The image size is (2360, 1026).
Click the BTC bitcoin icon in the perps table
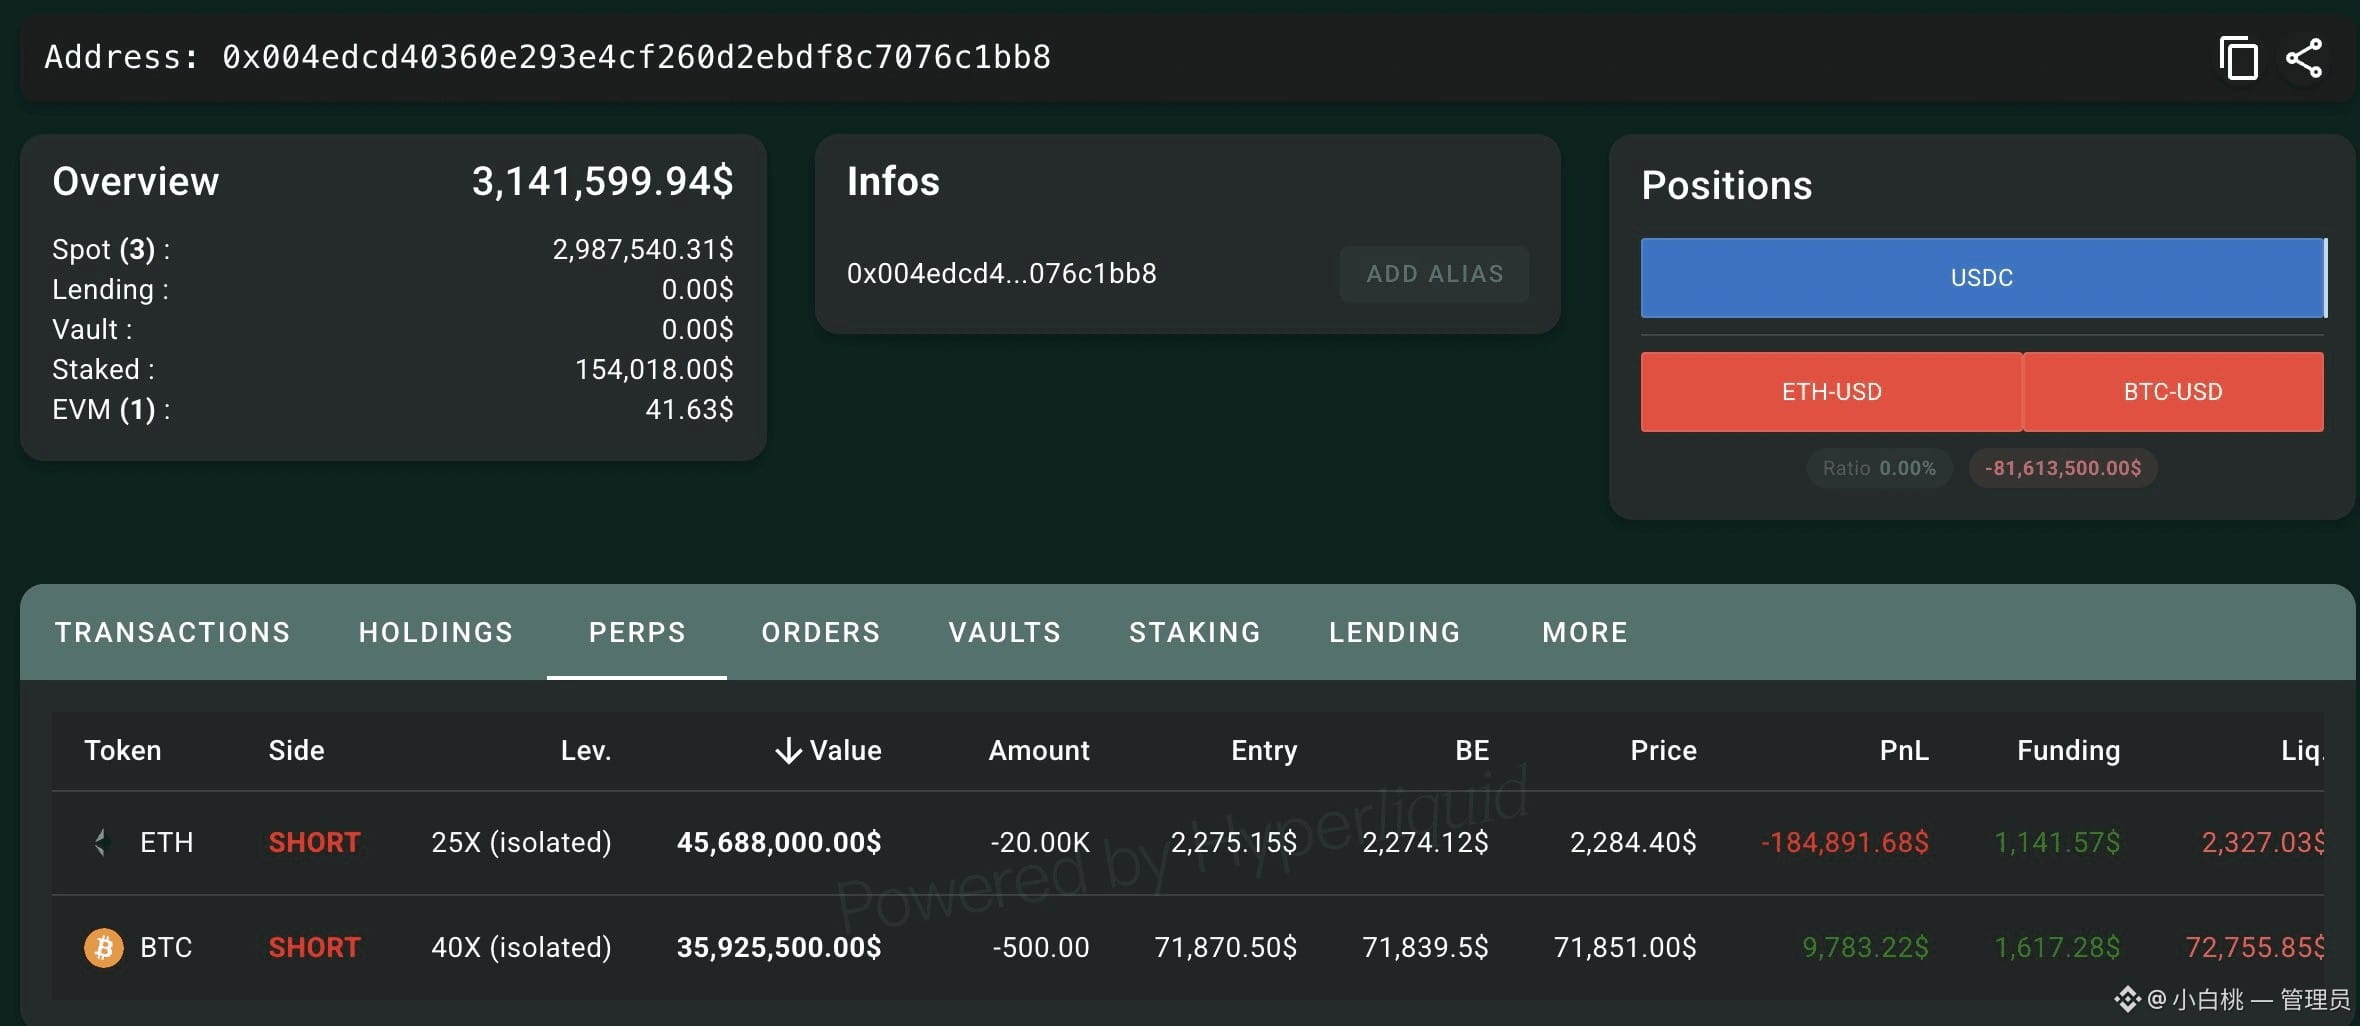tap(104, 947)
